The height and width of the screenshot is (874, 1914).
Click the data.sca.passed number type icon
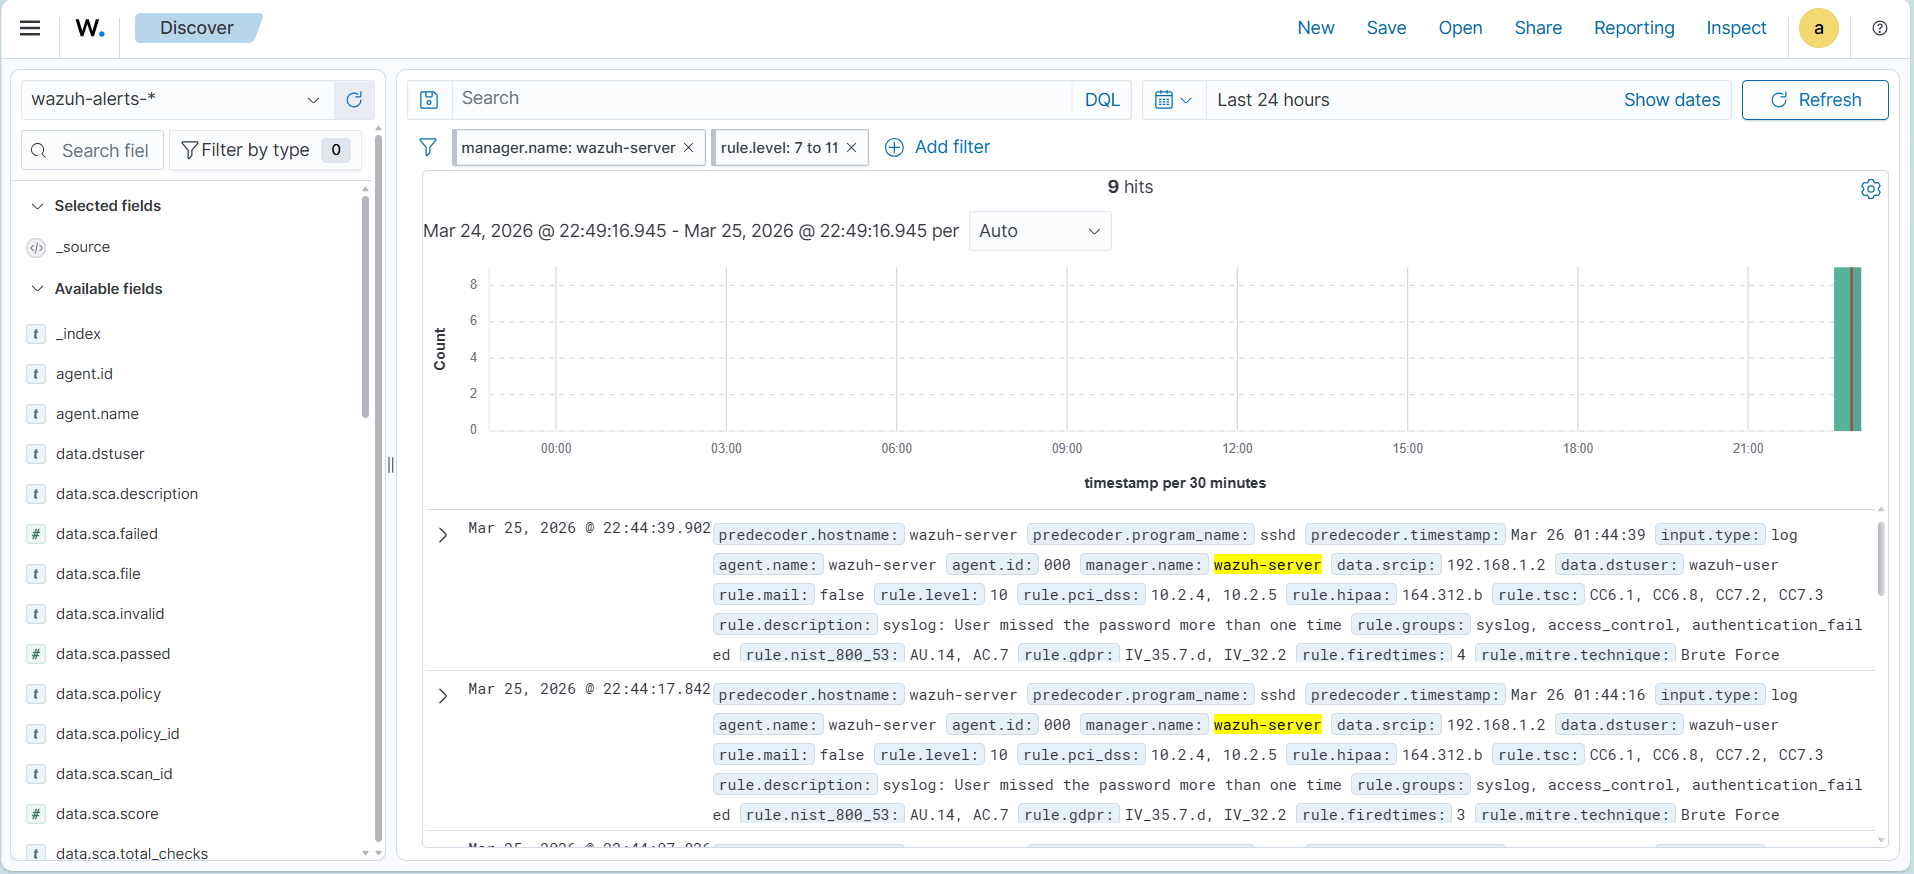[x=36, y=654]
